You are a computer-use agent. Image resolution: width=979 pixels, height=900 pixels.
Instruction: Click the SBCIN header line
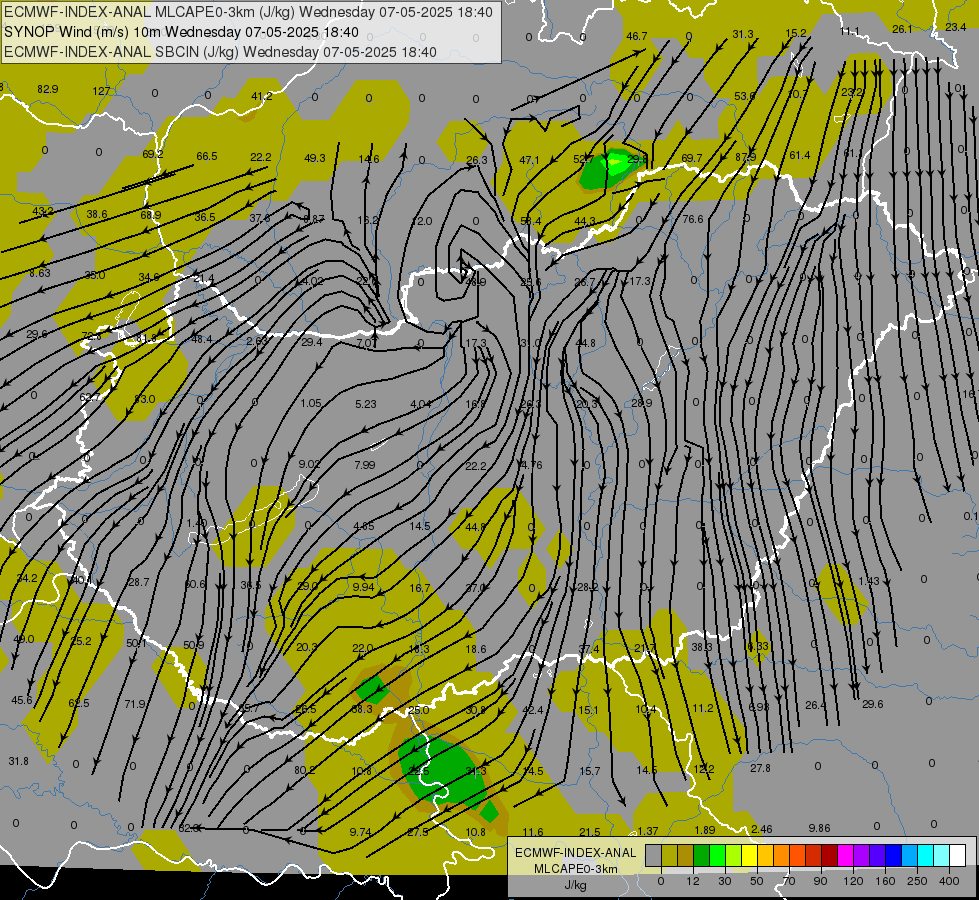pos(220,52)
